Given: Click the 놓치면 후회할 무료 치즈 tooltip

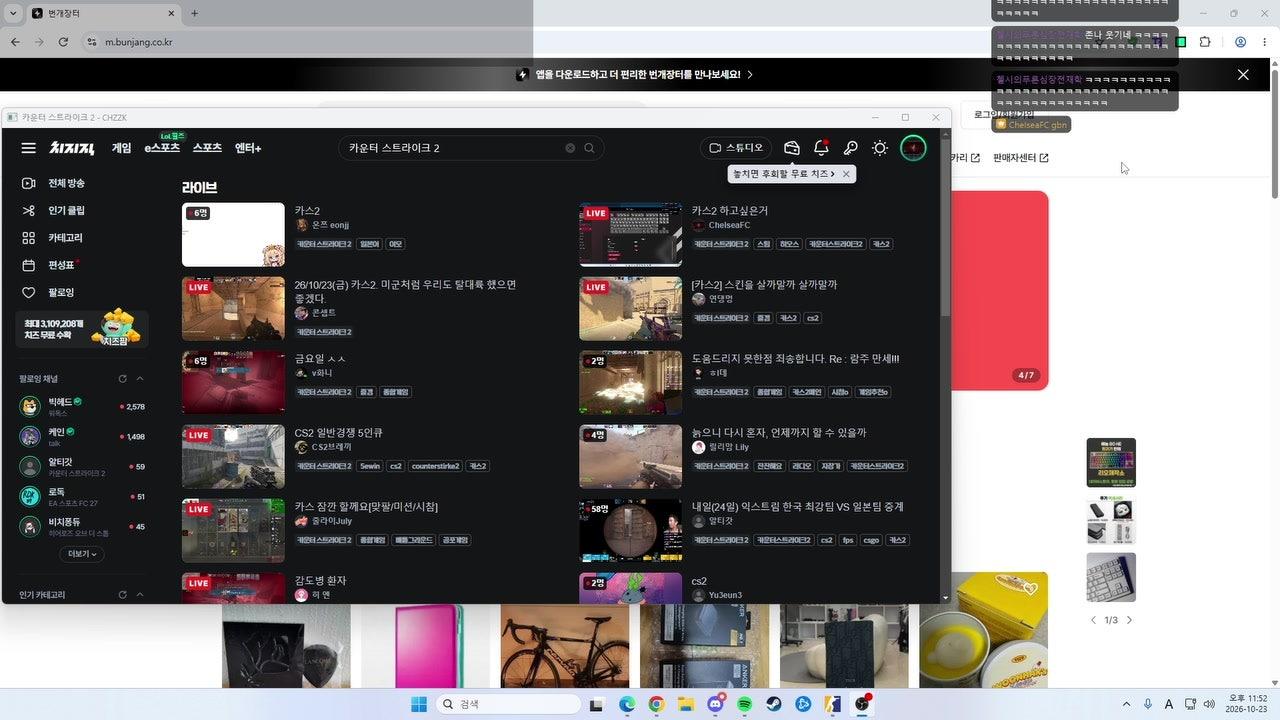Looking at the screenshot, I should (784, 174).
